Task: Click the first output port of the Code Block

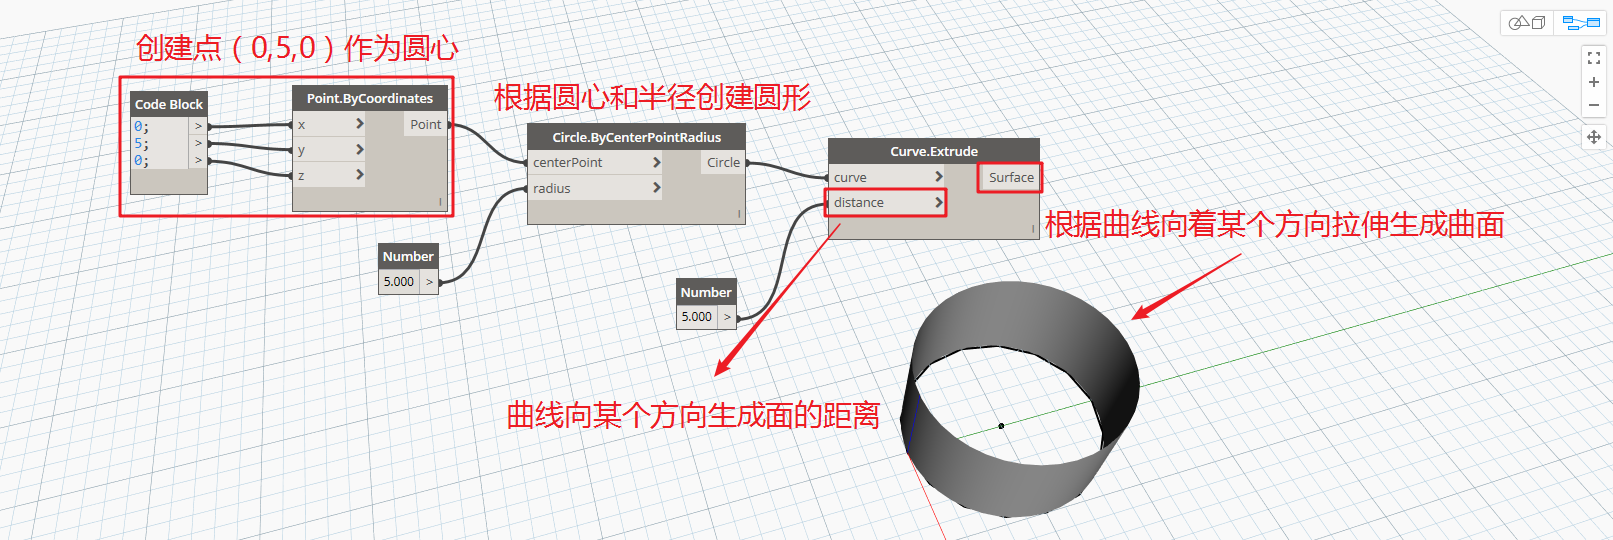Action: pos(198,126)
